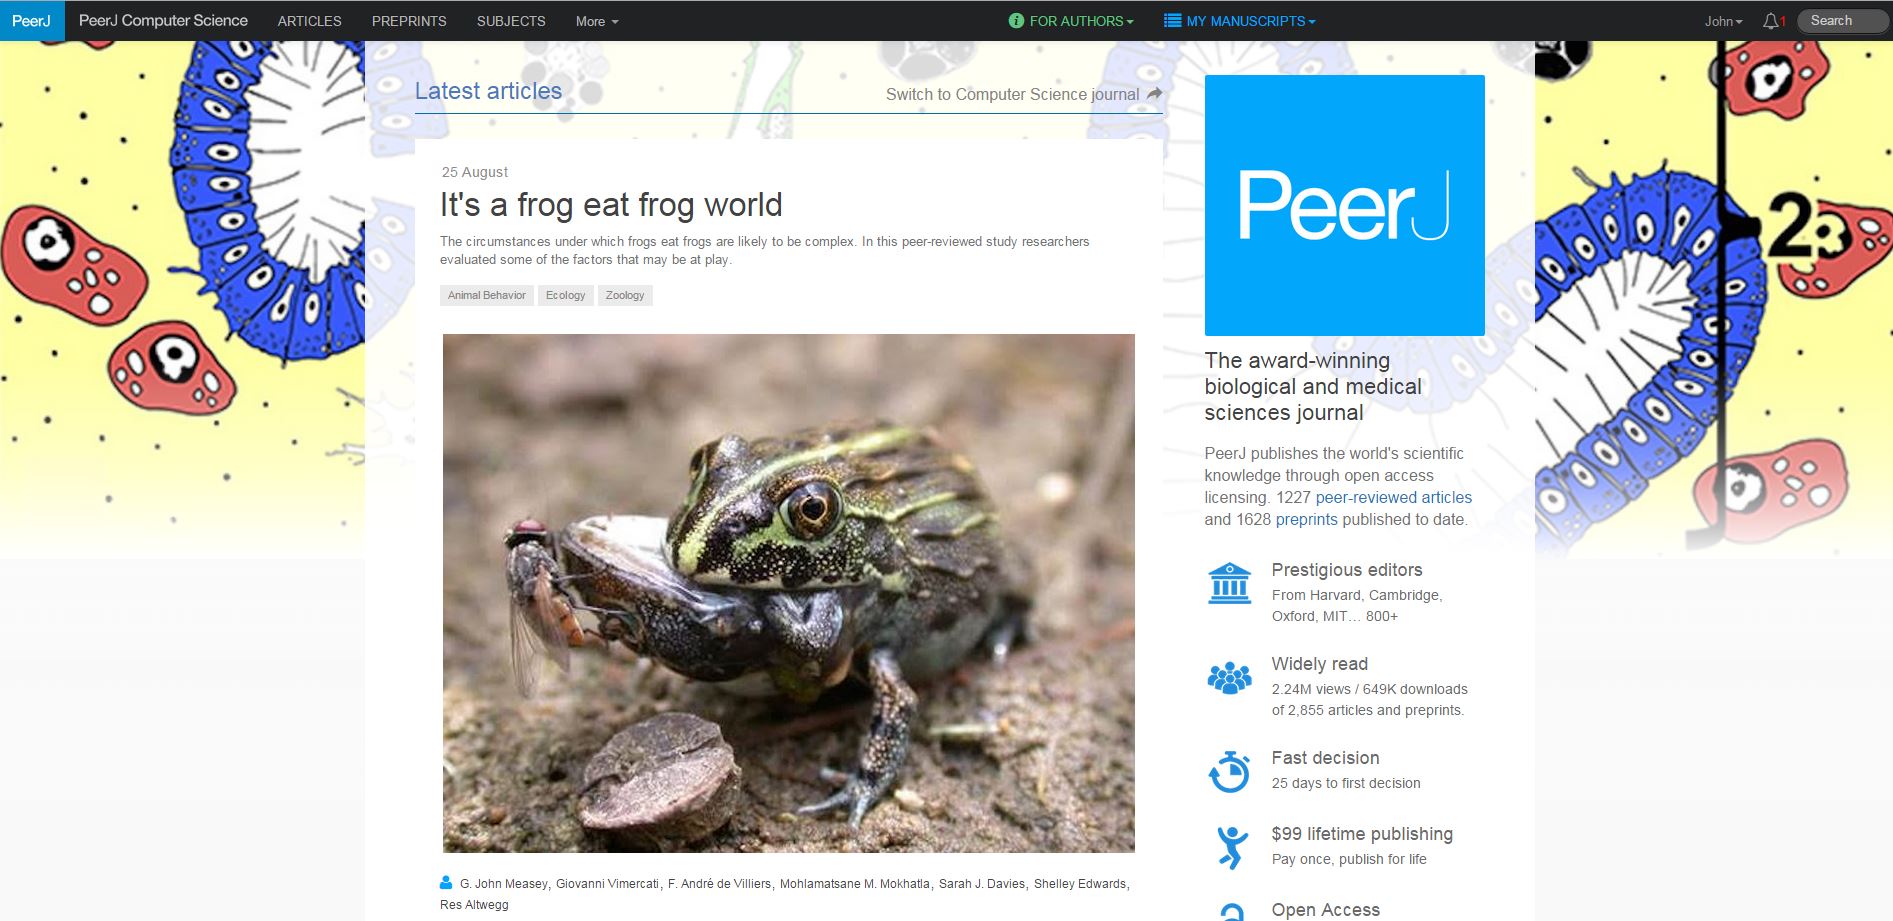
Task: Open the John user account dropdown
Action: [1723, 21]
